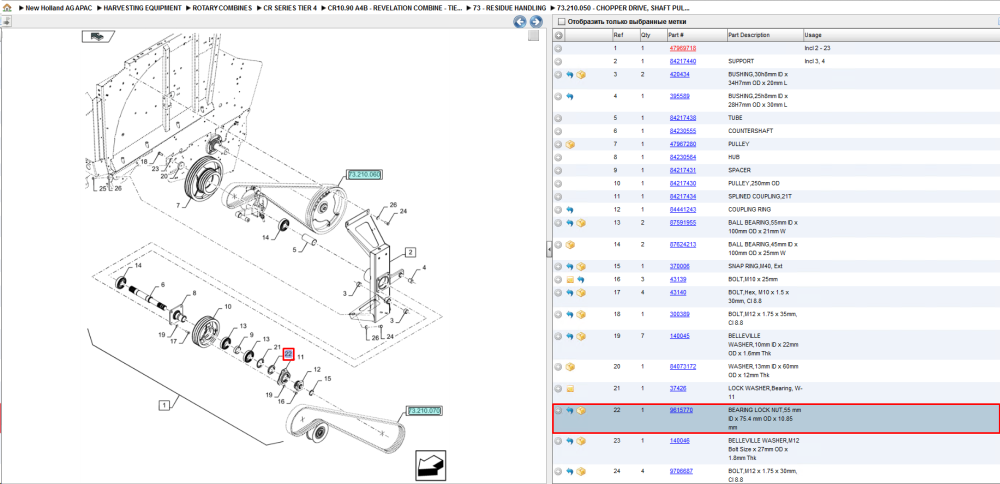1000x484 pixels.
Task: Open part number link 84217434
Action: (x=682, y=196)
